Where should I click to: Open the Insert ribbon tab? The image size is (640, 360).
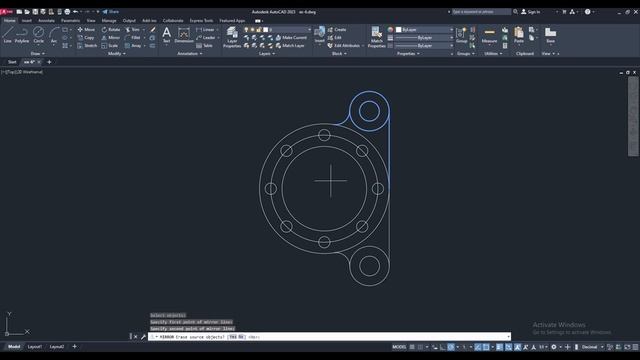pyautogui.click(x=27, y=20)
